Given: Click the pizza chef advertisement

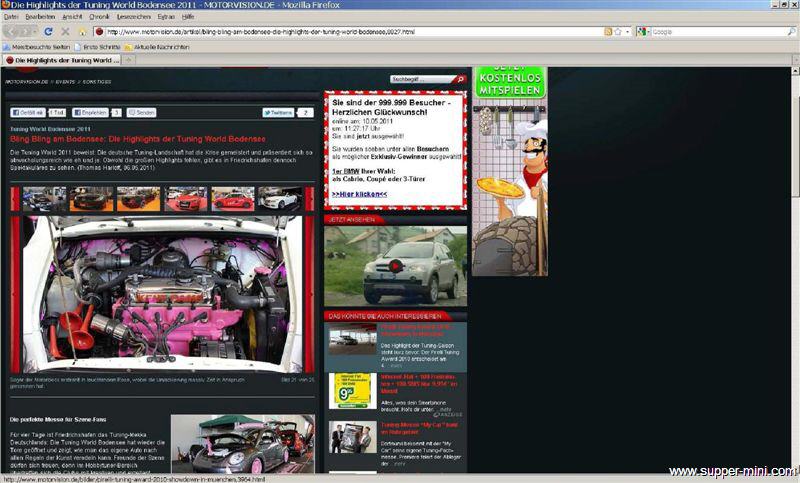Looking at the screenshot, I should (510, 189).
